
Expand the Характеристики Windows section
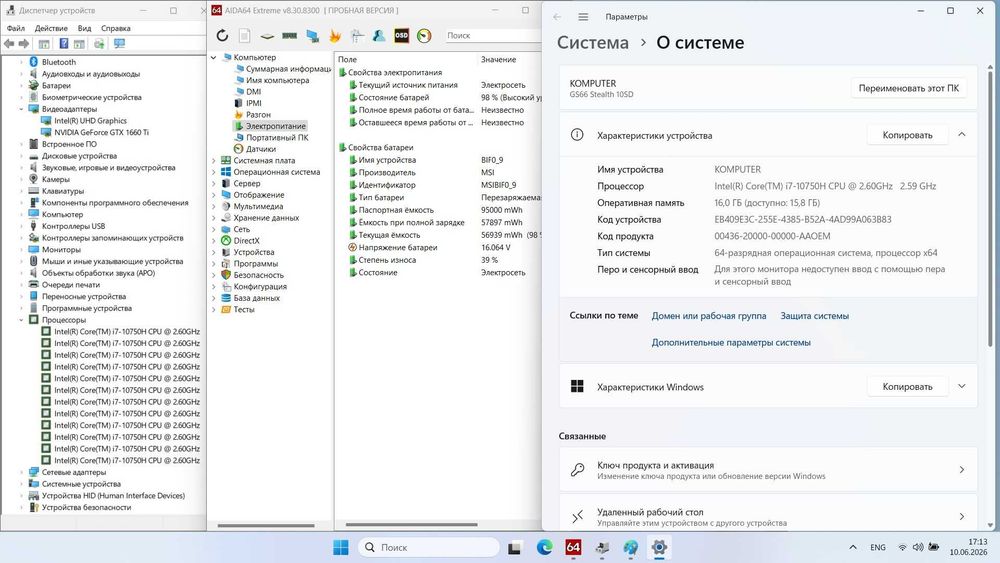click(x=962, y=386)
